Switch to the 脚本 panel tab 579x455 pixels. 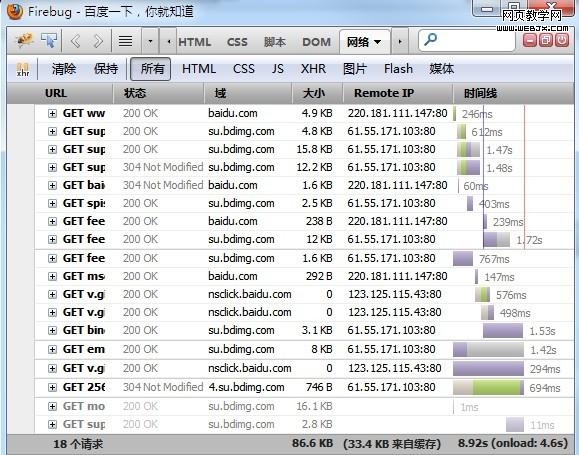[x=275, y=42]
